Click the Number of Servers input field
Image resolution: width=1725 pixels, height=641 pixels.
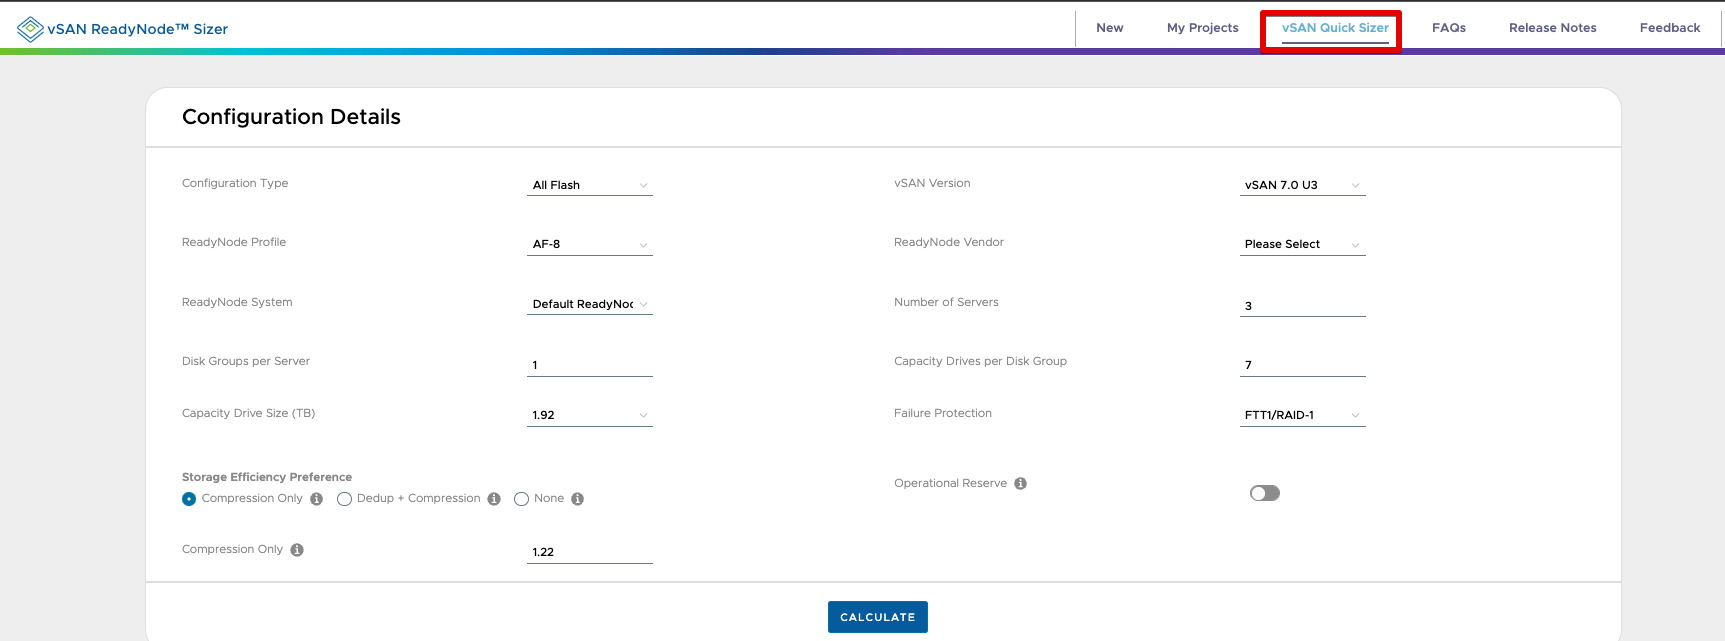coord(1302,306)
